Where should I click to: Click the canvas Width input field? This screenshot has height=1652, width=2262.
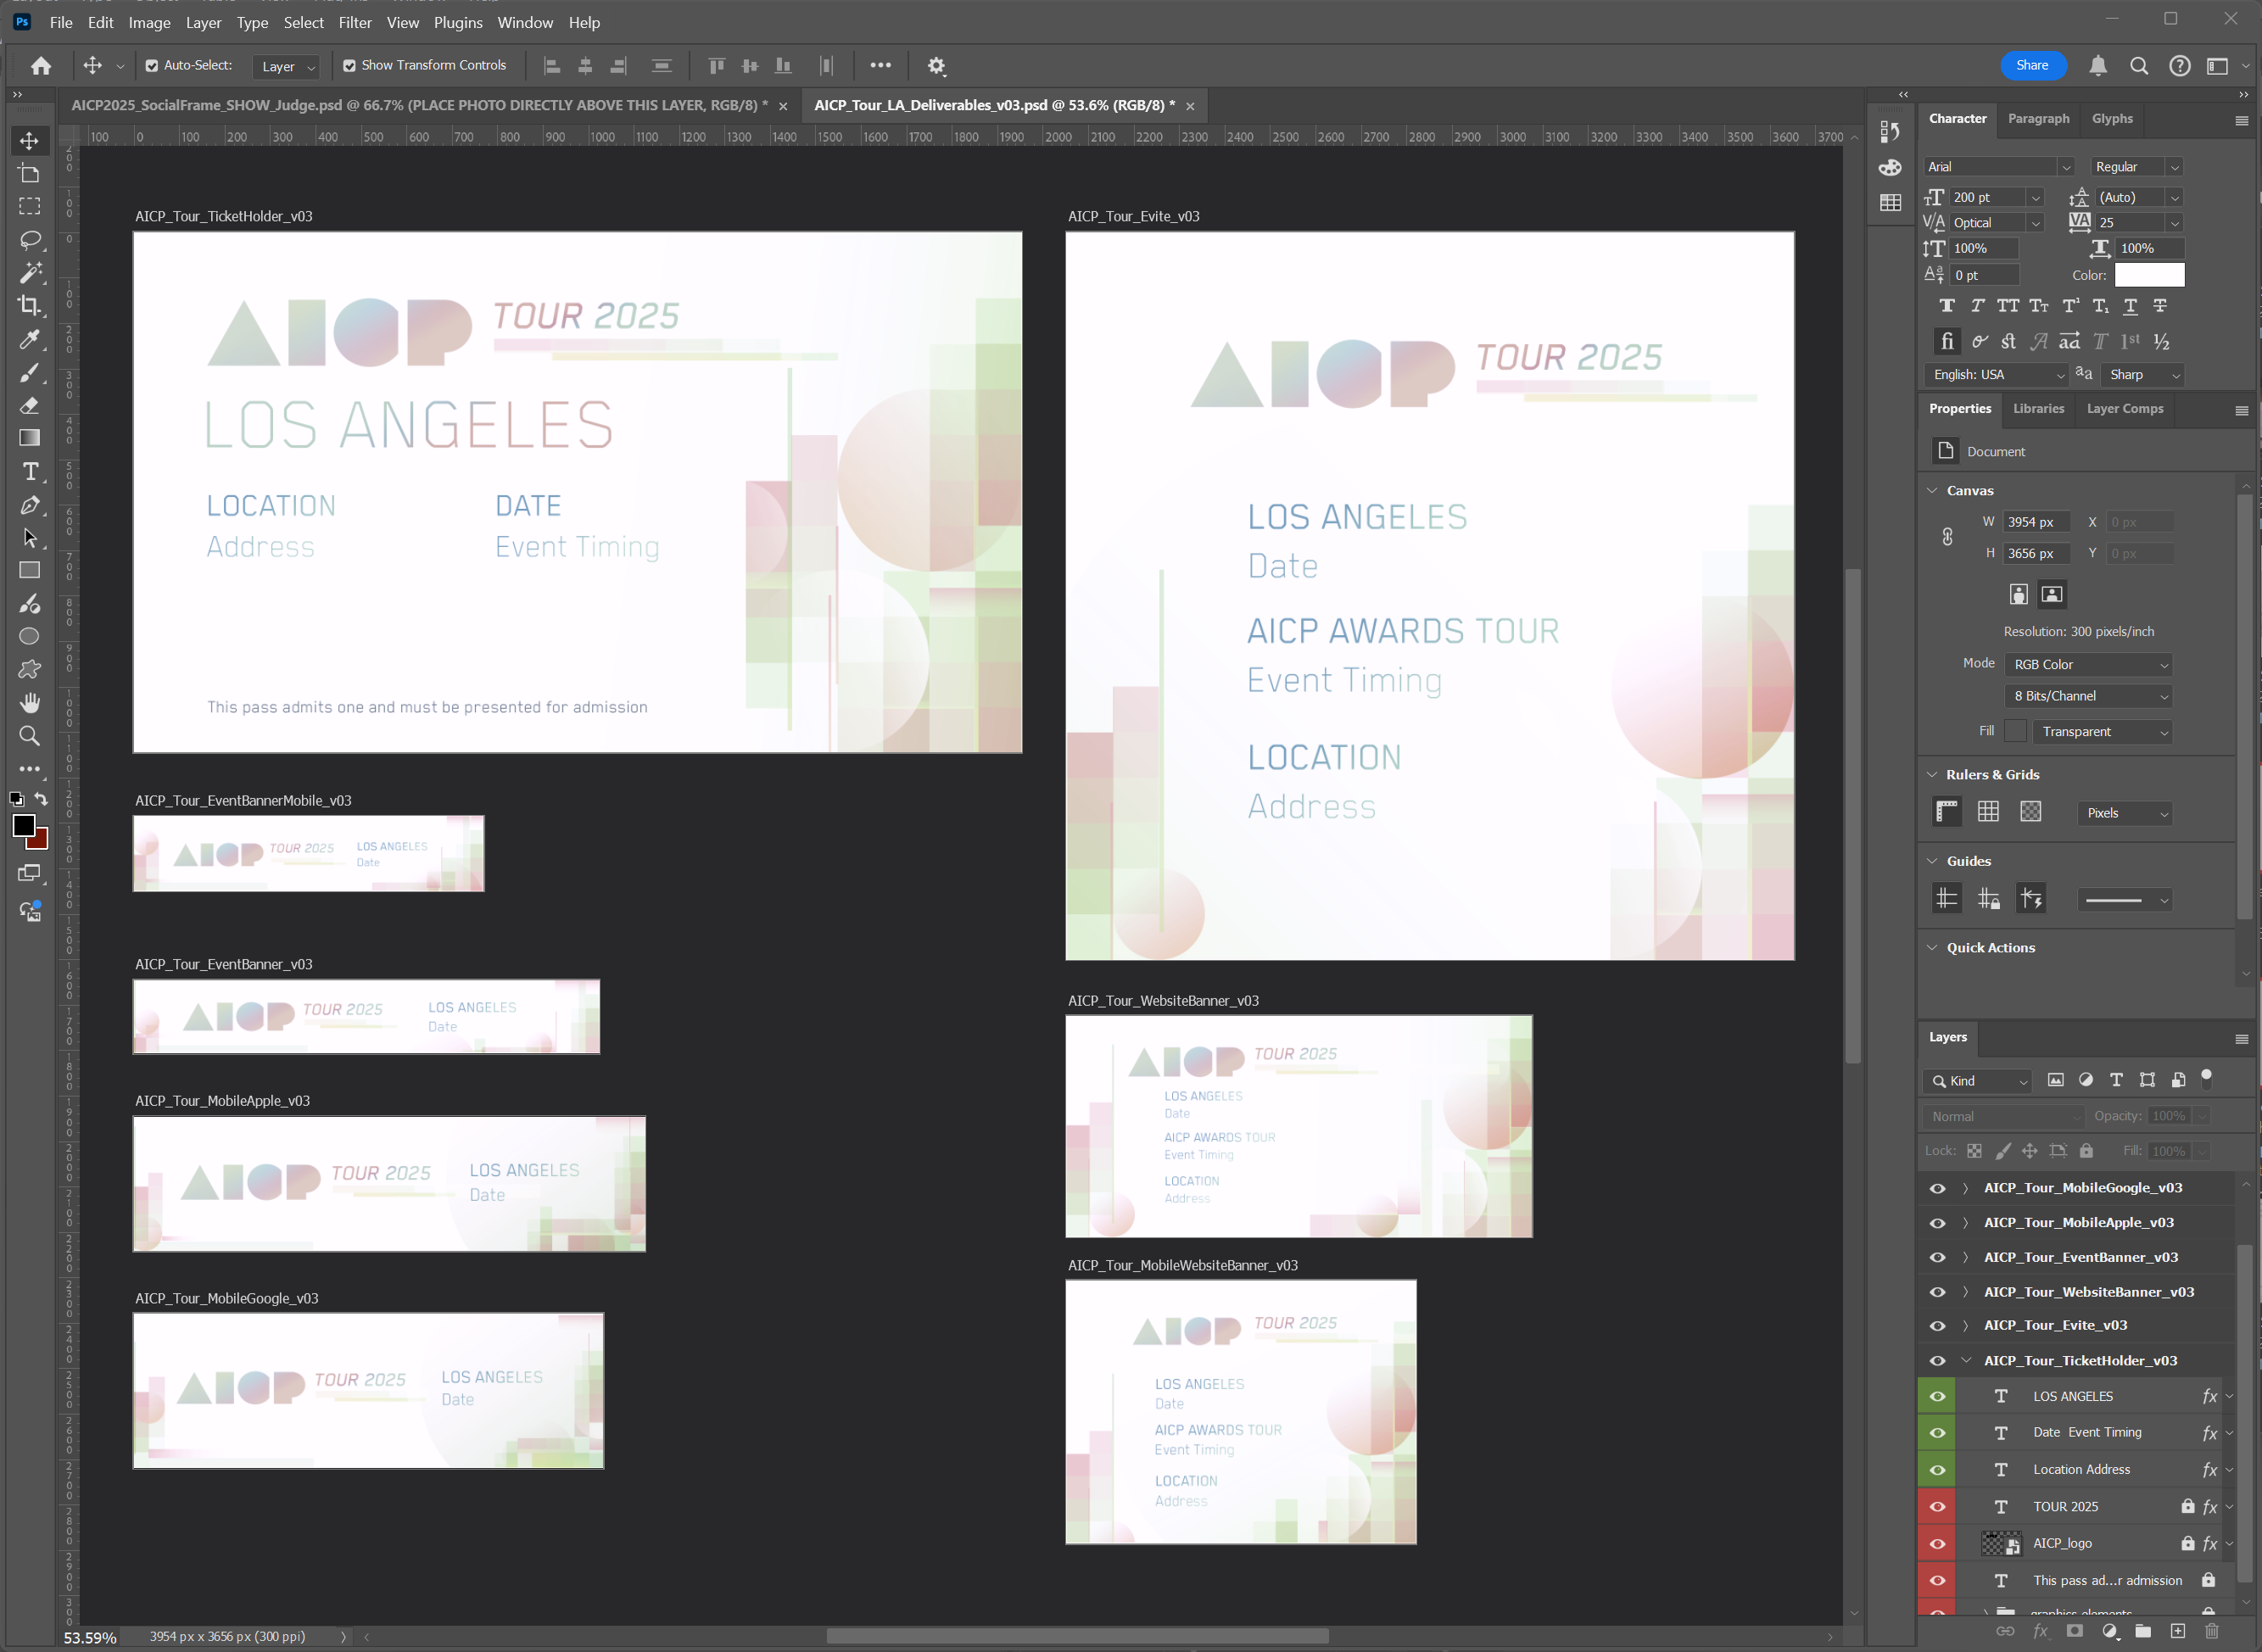pyautogui.click(x=2037, y=522)
